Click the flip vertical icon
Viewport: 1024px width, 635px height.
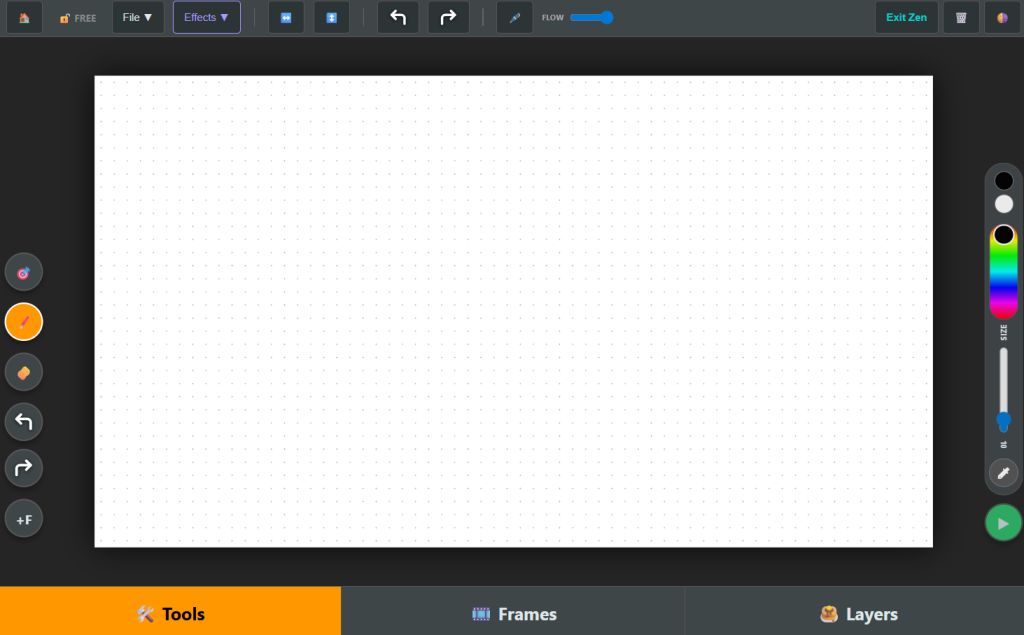pos(332,17)
